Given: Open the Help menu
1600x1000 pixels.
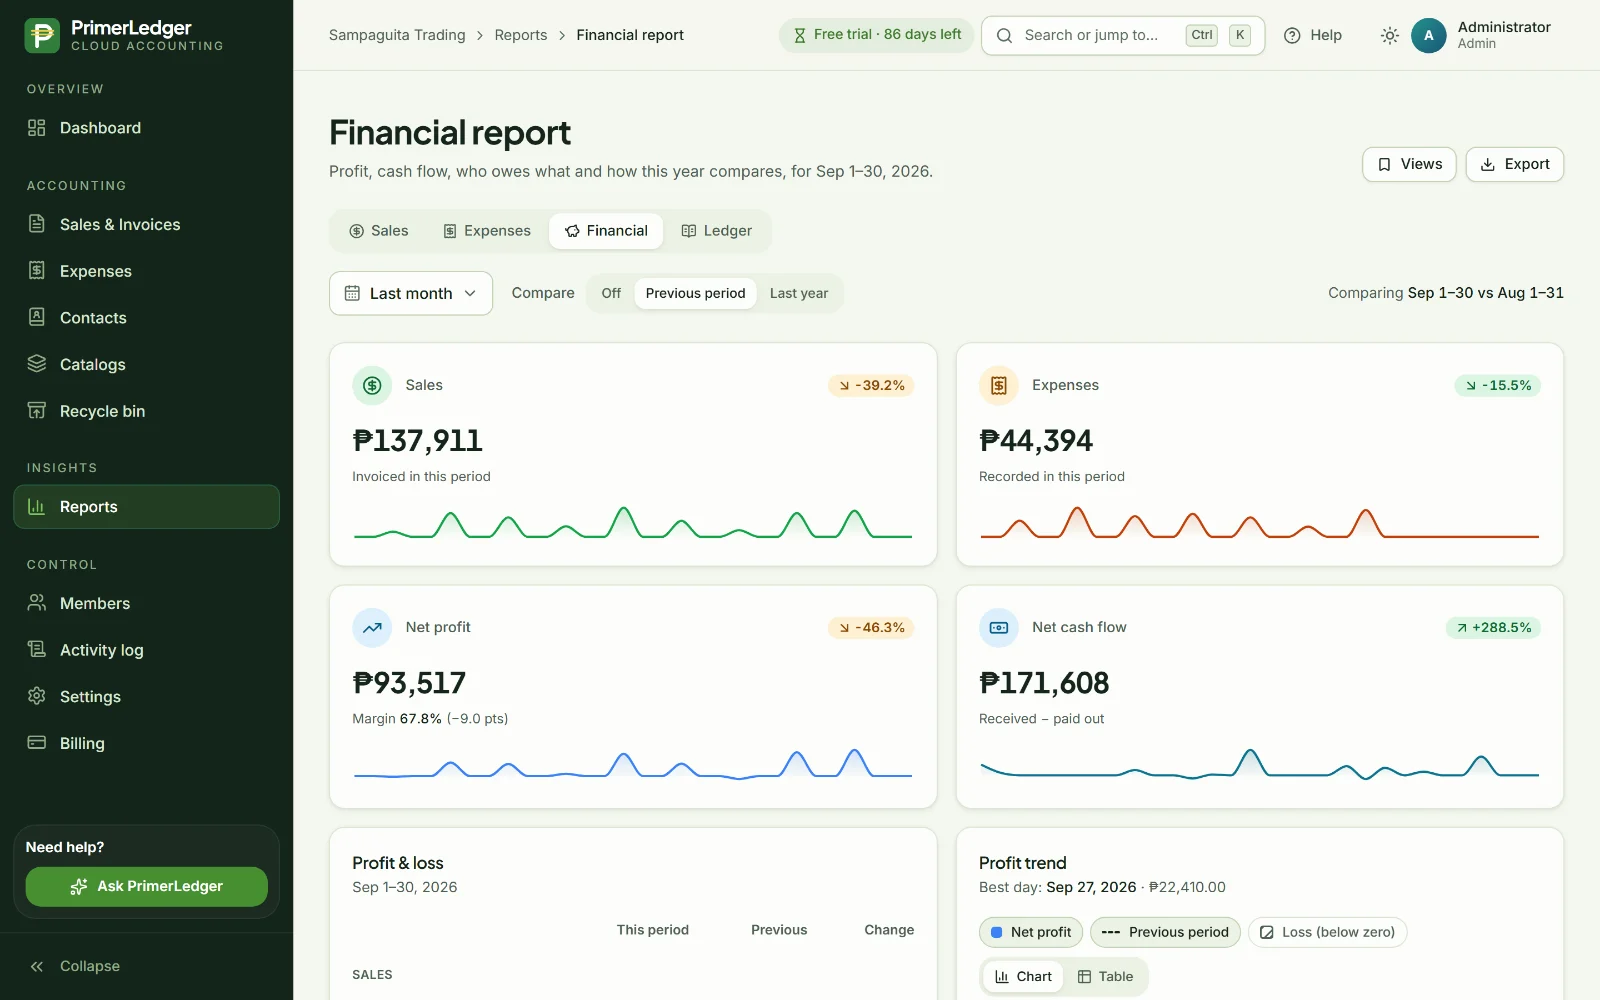Looking at the screenshot, I should coord(1313,35).
